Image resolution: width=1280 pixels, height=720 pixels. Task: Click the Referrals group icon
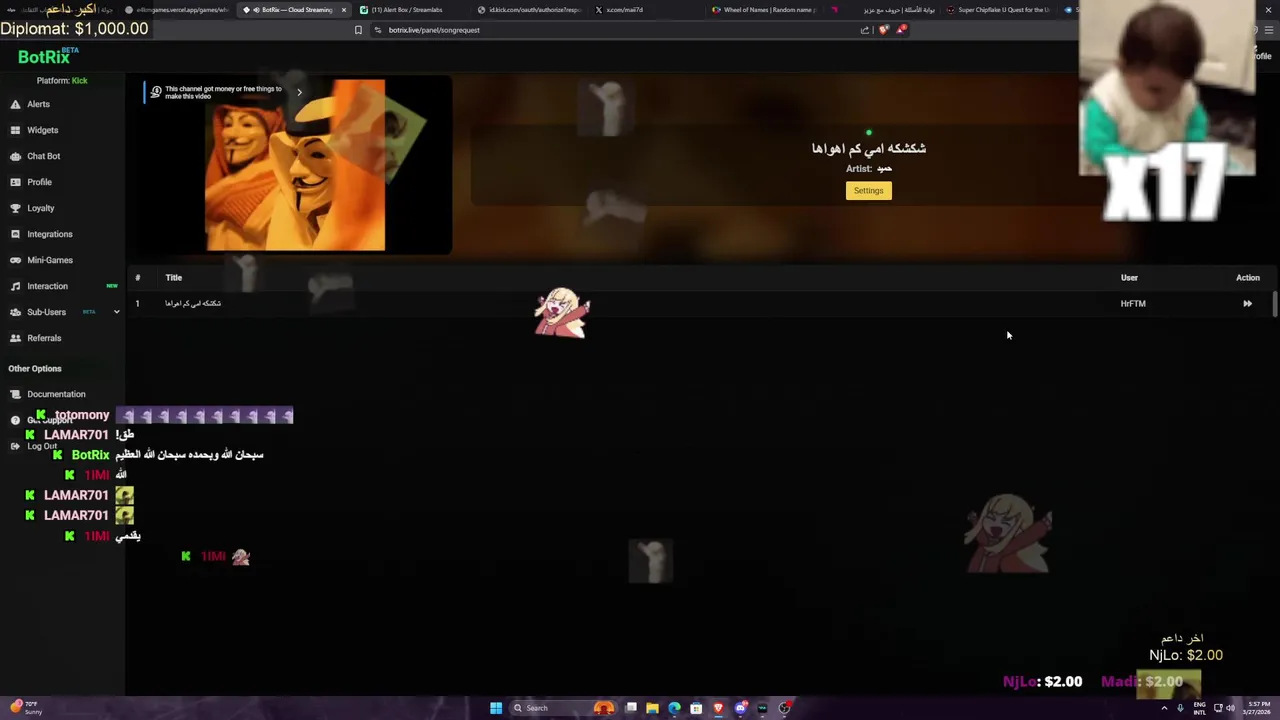[15, 338]
